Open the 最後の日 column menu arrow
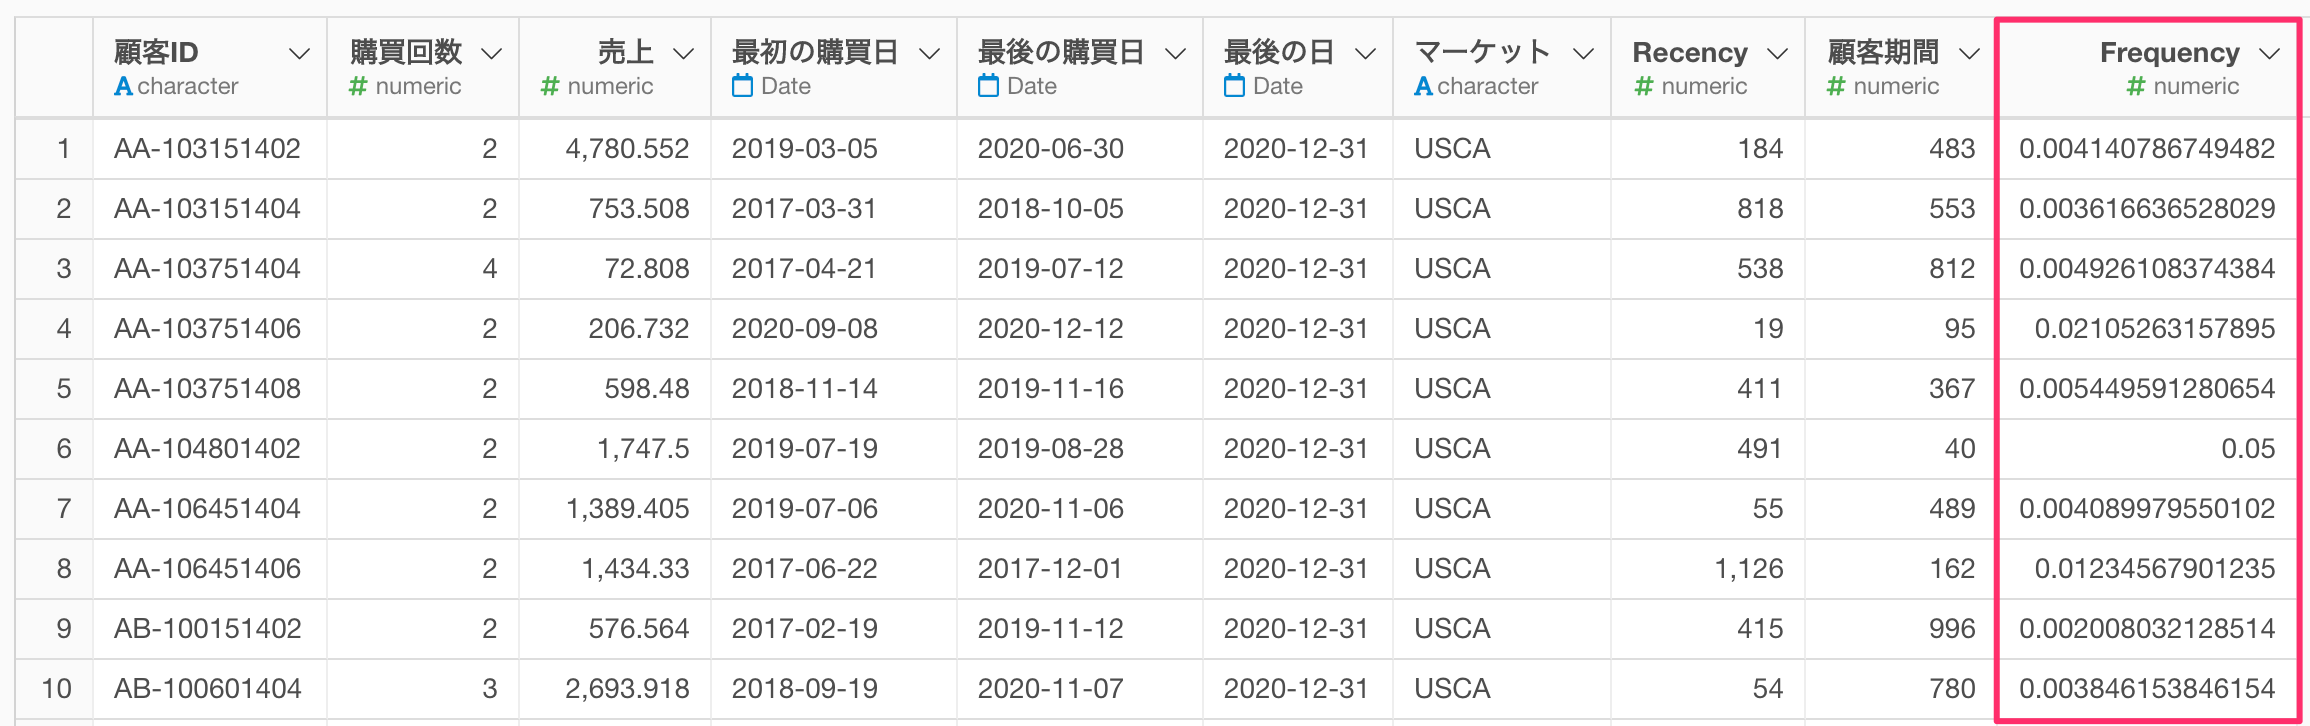The width and height of the screenshot is (2310, 726). point(1366,54)
